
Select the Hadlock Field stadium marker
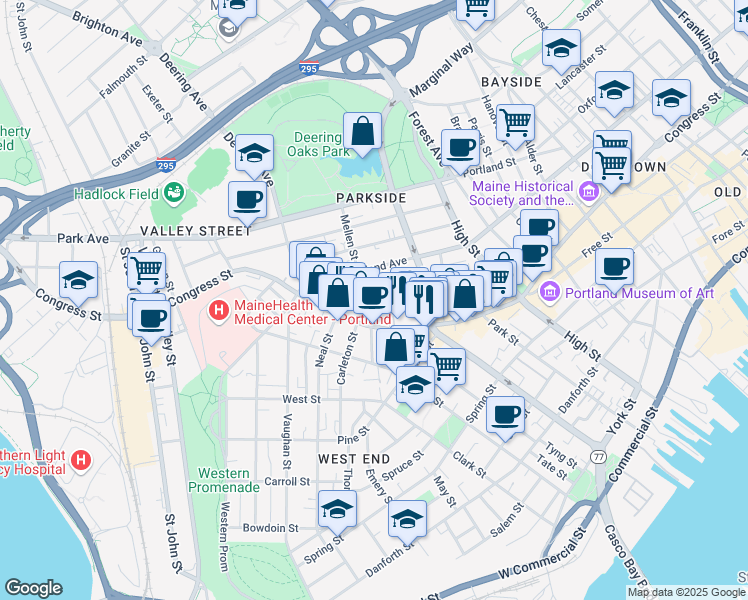[174, 193]
